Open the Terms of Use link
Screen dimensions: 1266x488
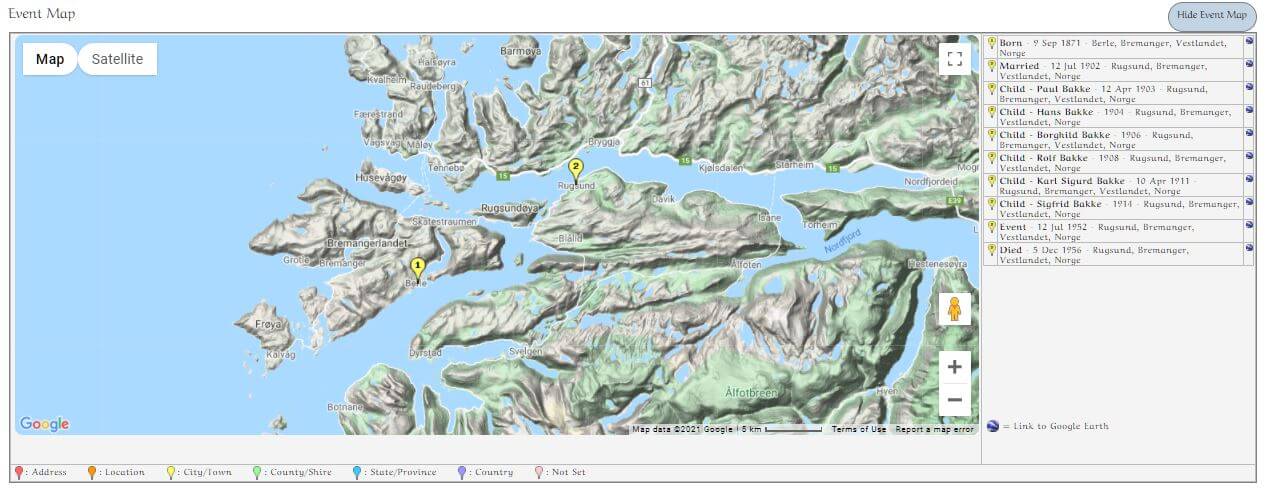858,429
